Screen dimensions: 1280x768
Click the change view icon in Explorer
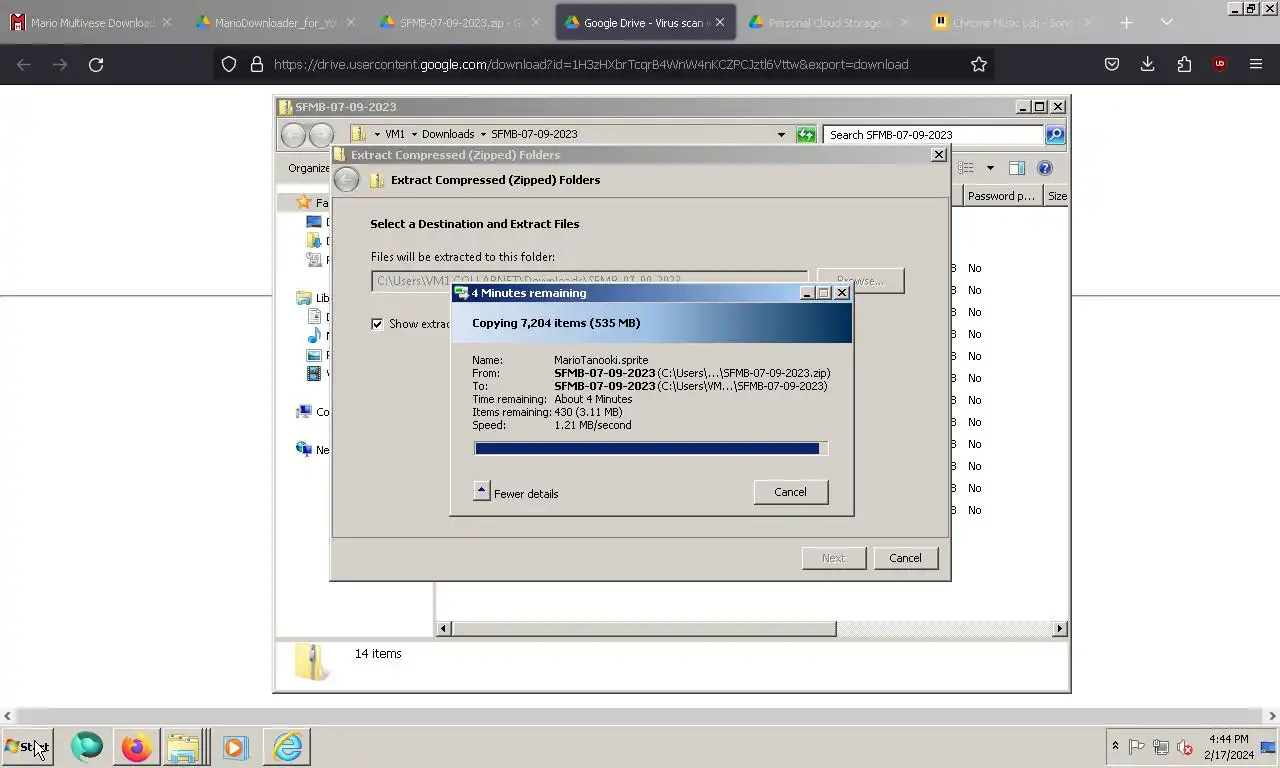click(966, 168)
